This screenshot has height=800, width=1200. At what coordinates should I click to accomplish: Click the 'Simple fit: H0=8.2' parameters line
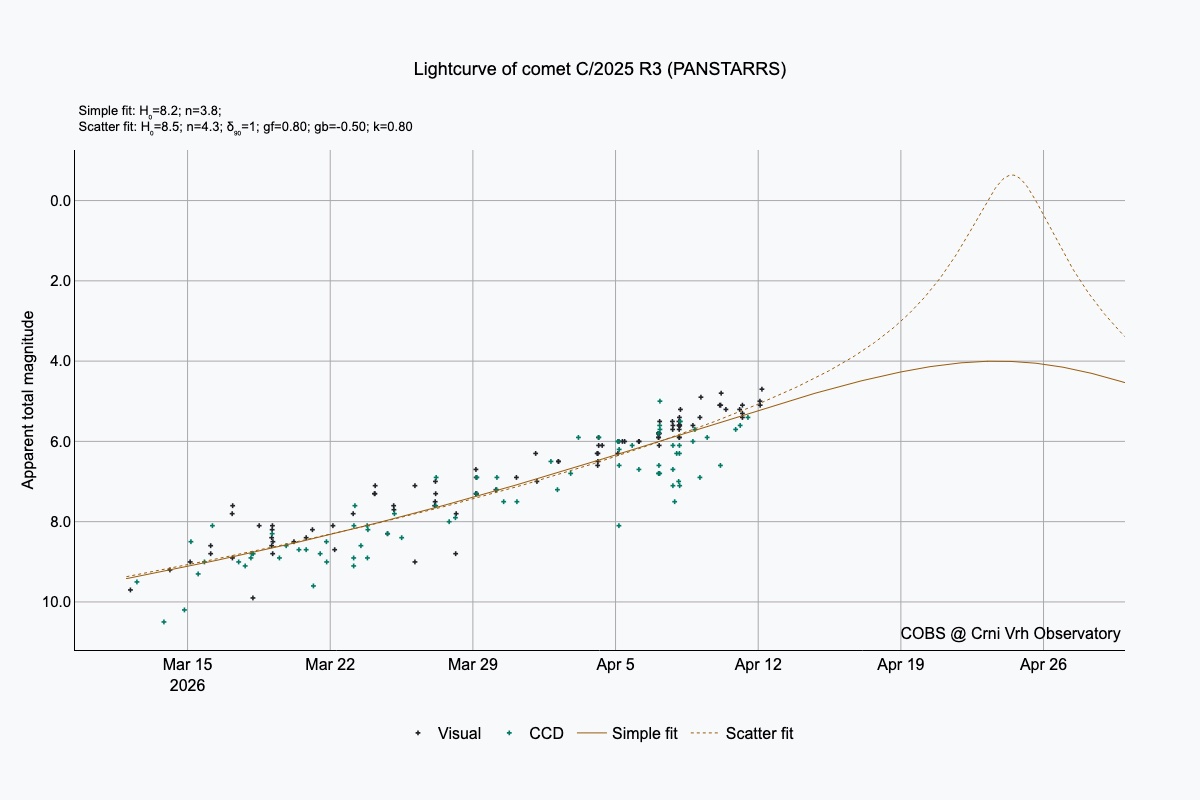point(150,110)
